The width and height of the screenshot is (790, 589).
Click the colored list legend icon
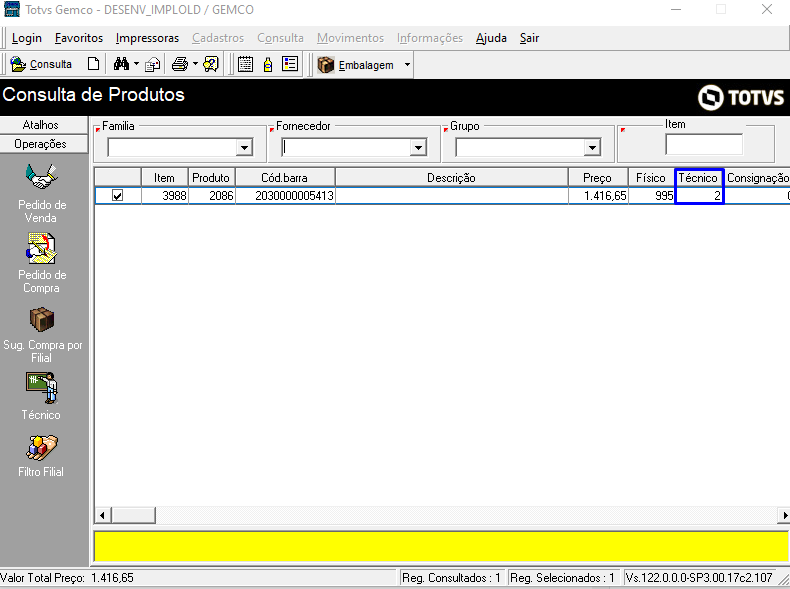(x=290, y=64)
